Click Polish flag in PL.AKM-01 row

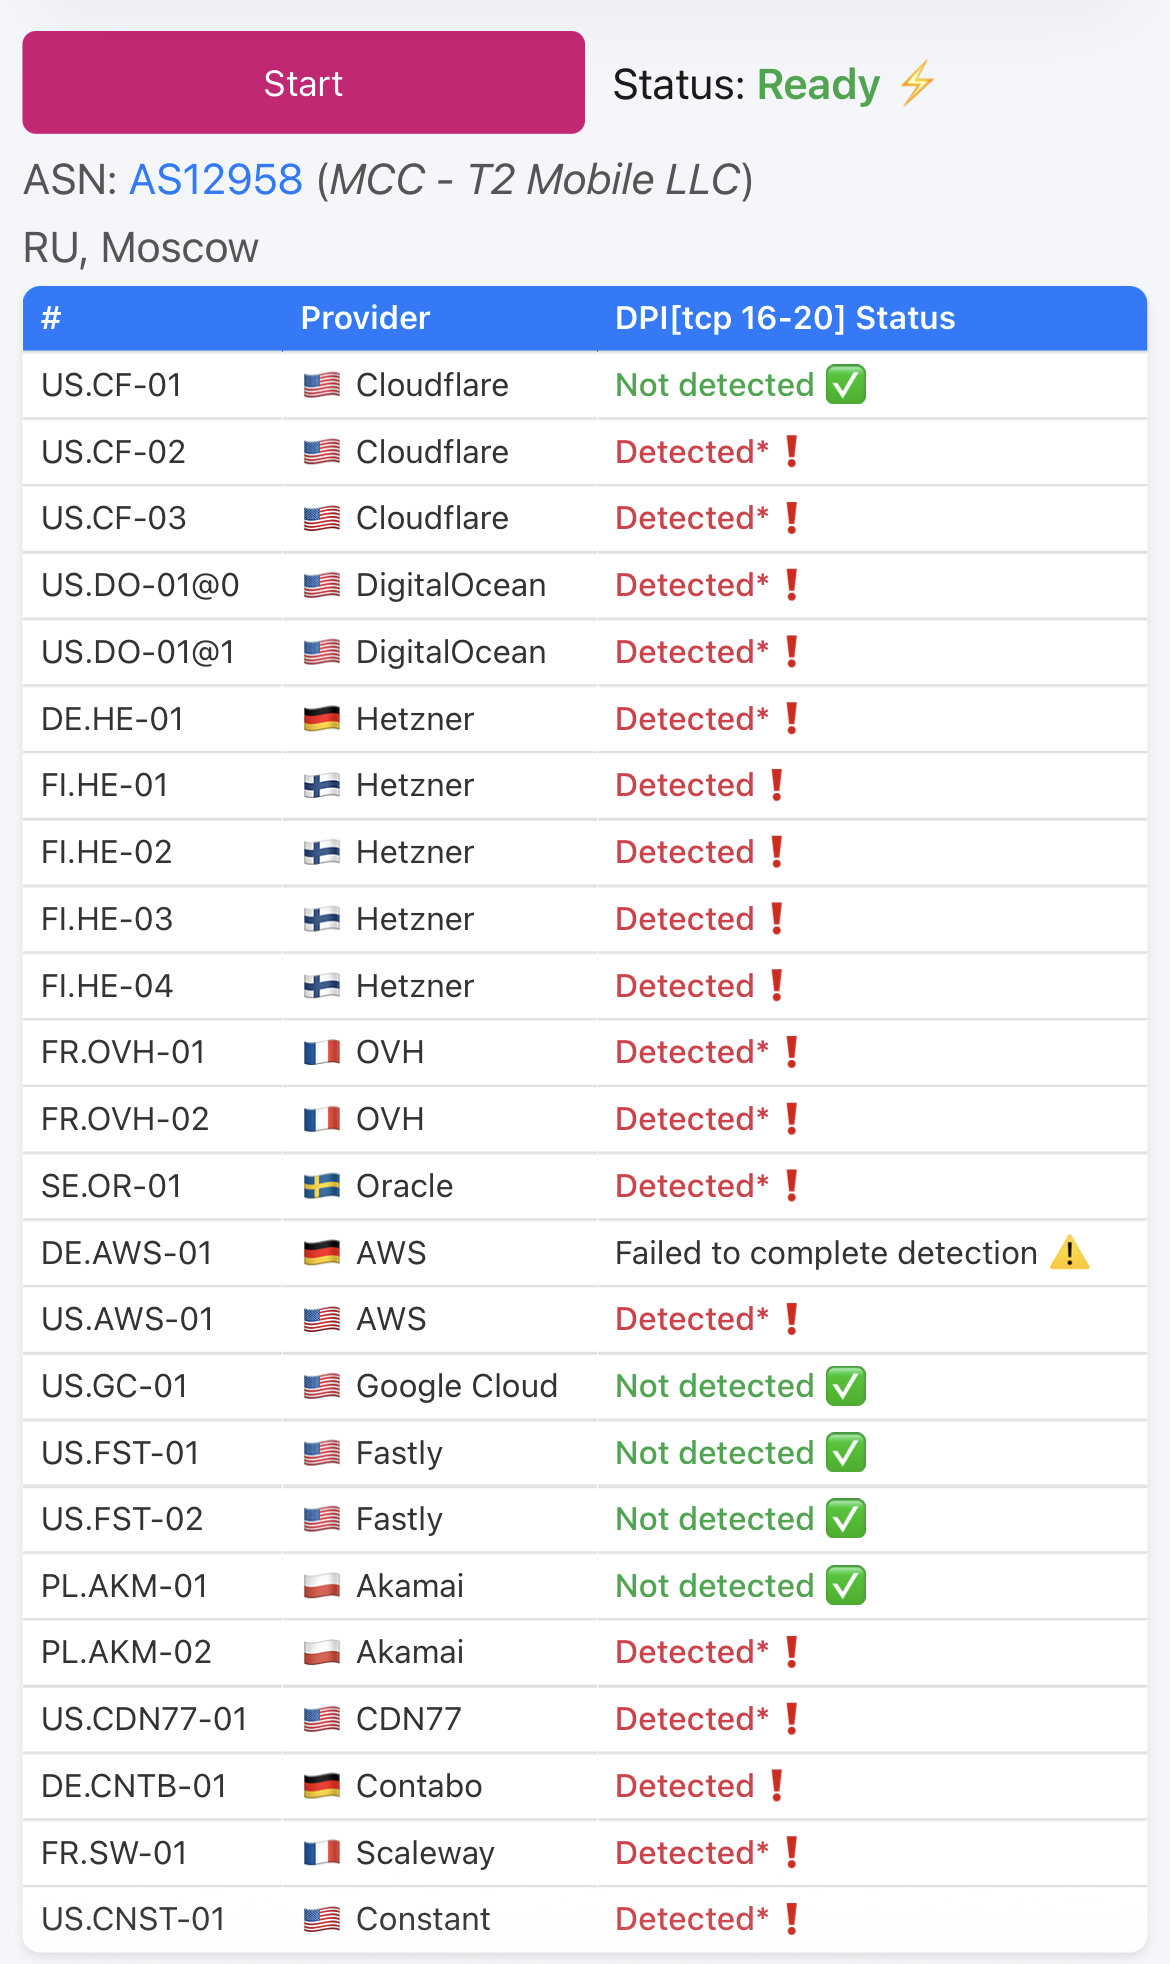[x=322, y=1586]
